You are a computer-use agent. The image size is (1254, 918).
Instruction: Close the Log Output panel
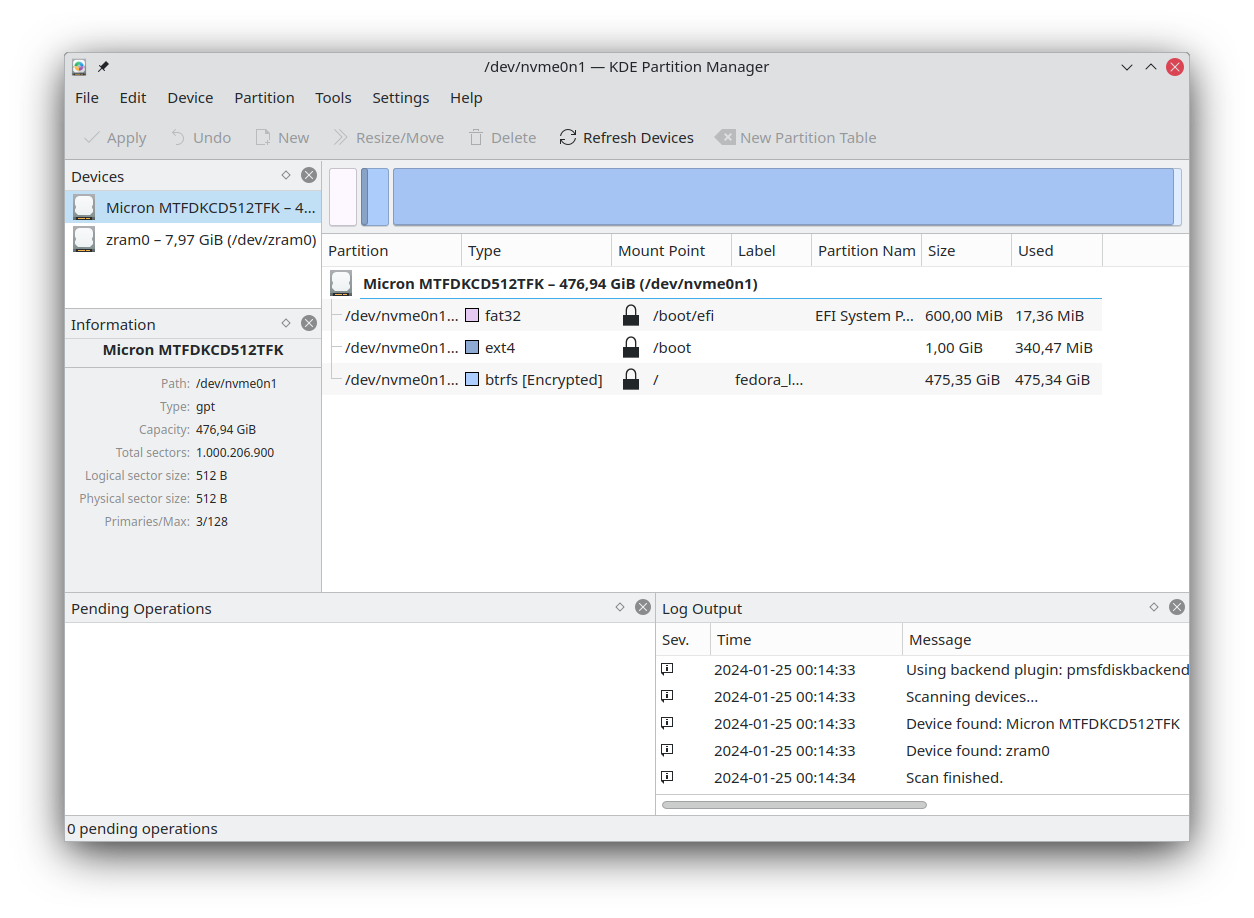coord(1177,607)
